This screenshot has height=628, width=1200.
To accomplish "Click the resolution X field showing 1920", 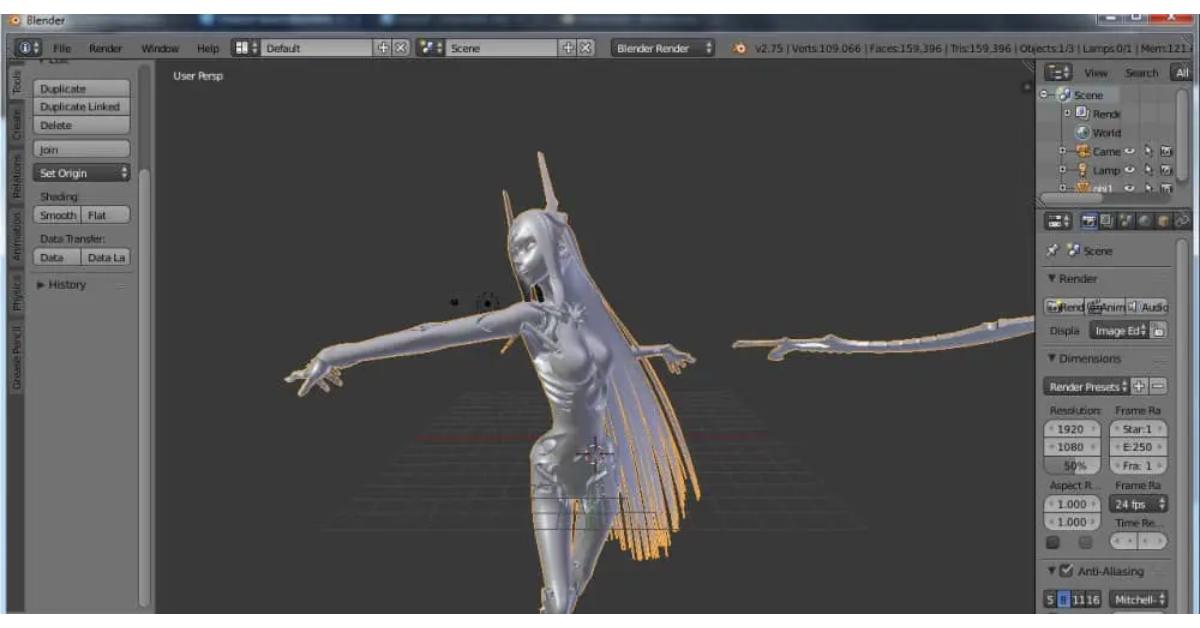I will pos(1071,429).
